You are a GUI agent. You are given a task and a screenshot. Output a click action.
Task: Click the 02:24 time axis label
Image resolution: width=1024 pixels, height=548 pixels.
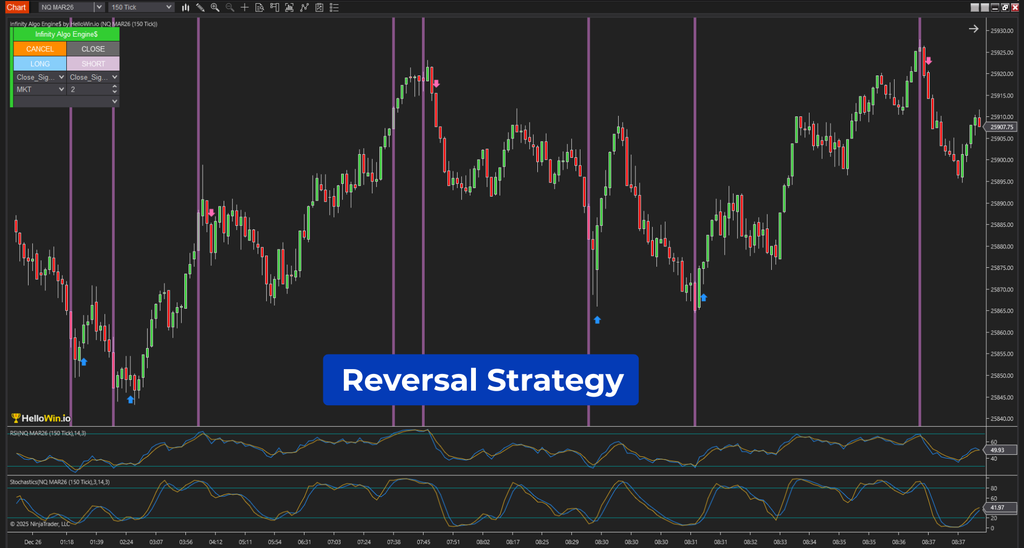[127, 542]
